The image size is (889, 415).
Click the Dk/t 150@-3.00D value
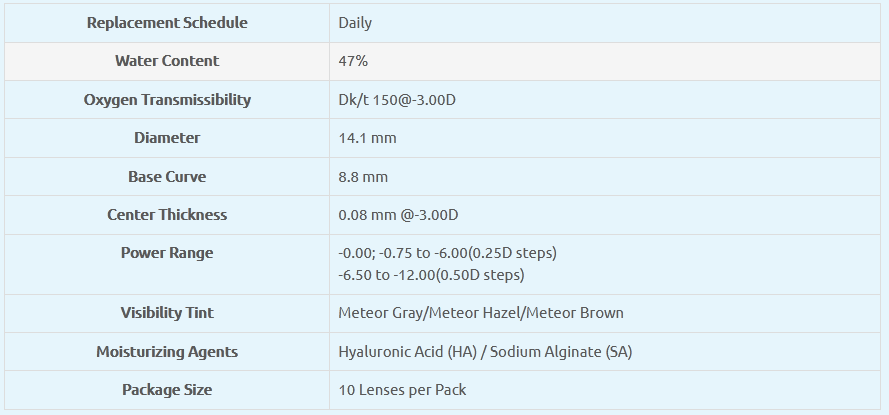coord(397,100)
